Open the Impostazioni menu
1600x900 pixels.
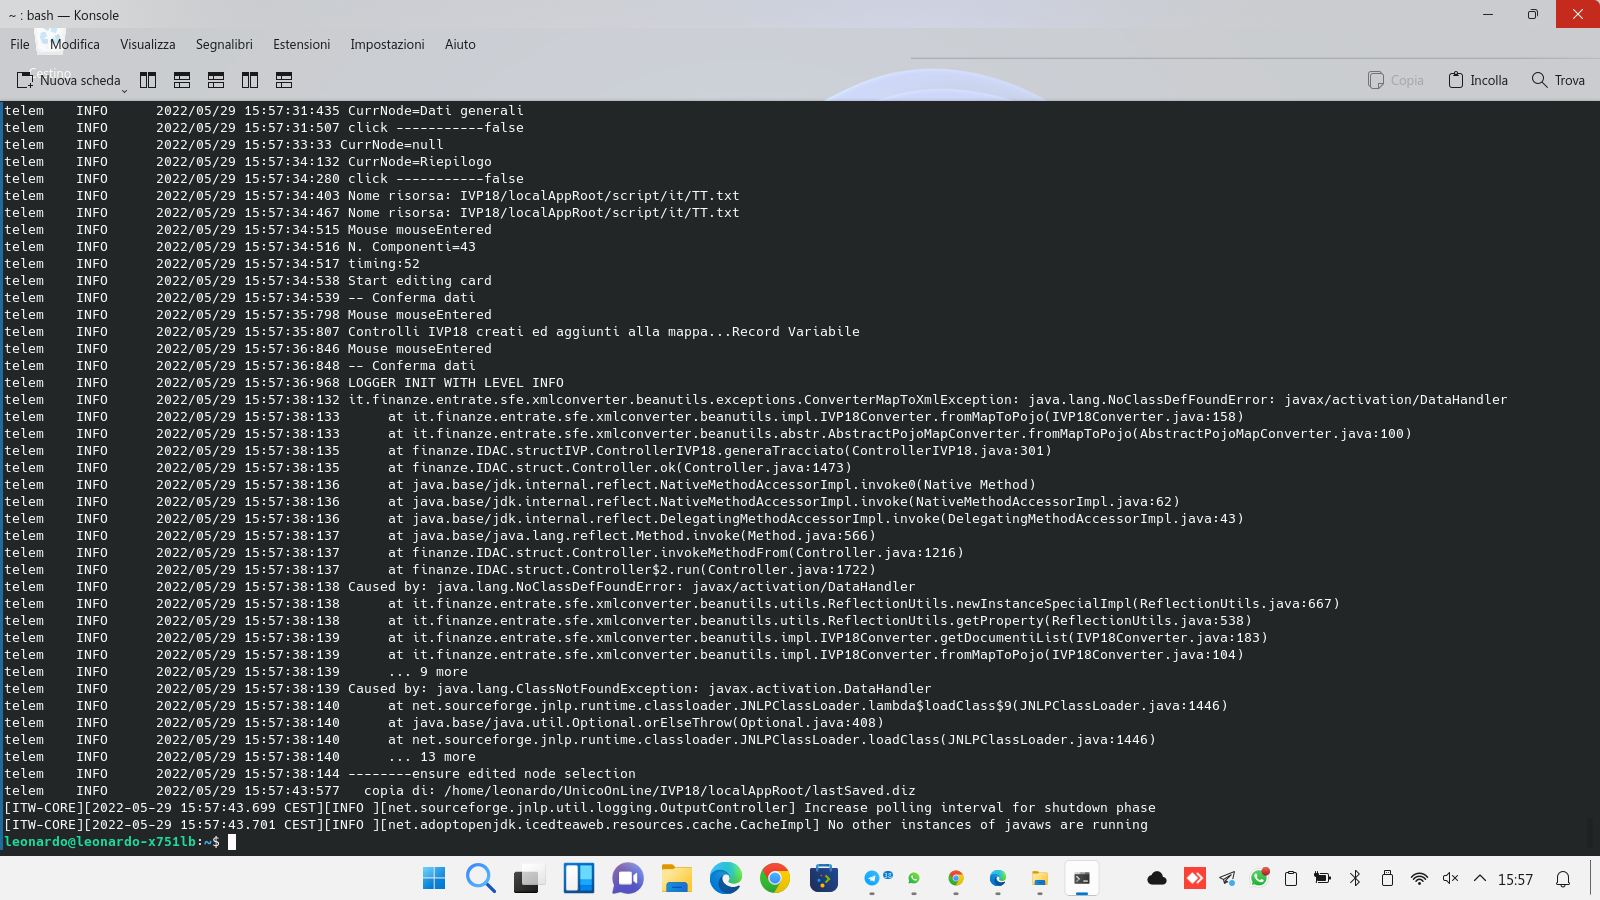tap(387, 44)
